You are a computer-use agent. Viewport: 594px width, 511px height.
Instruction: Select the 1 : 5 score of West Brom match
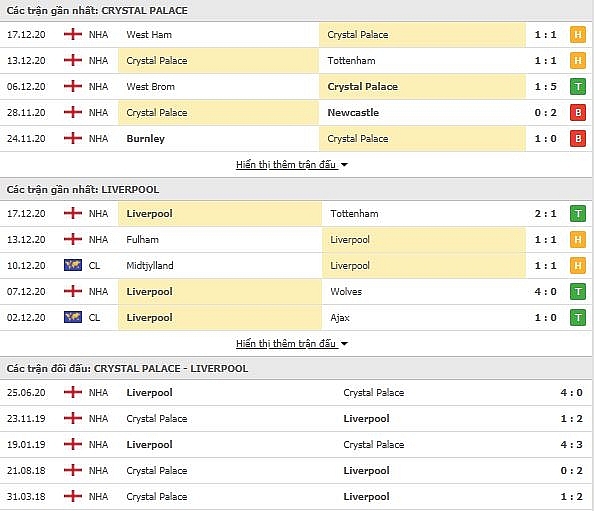click(546, 87)
